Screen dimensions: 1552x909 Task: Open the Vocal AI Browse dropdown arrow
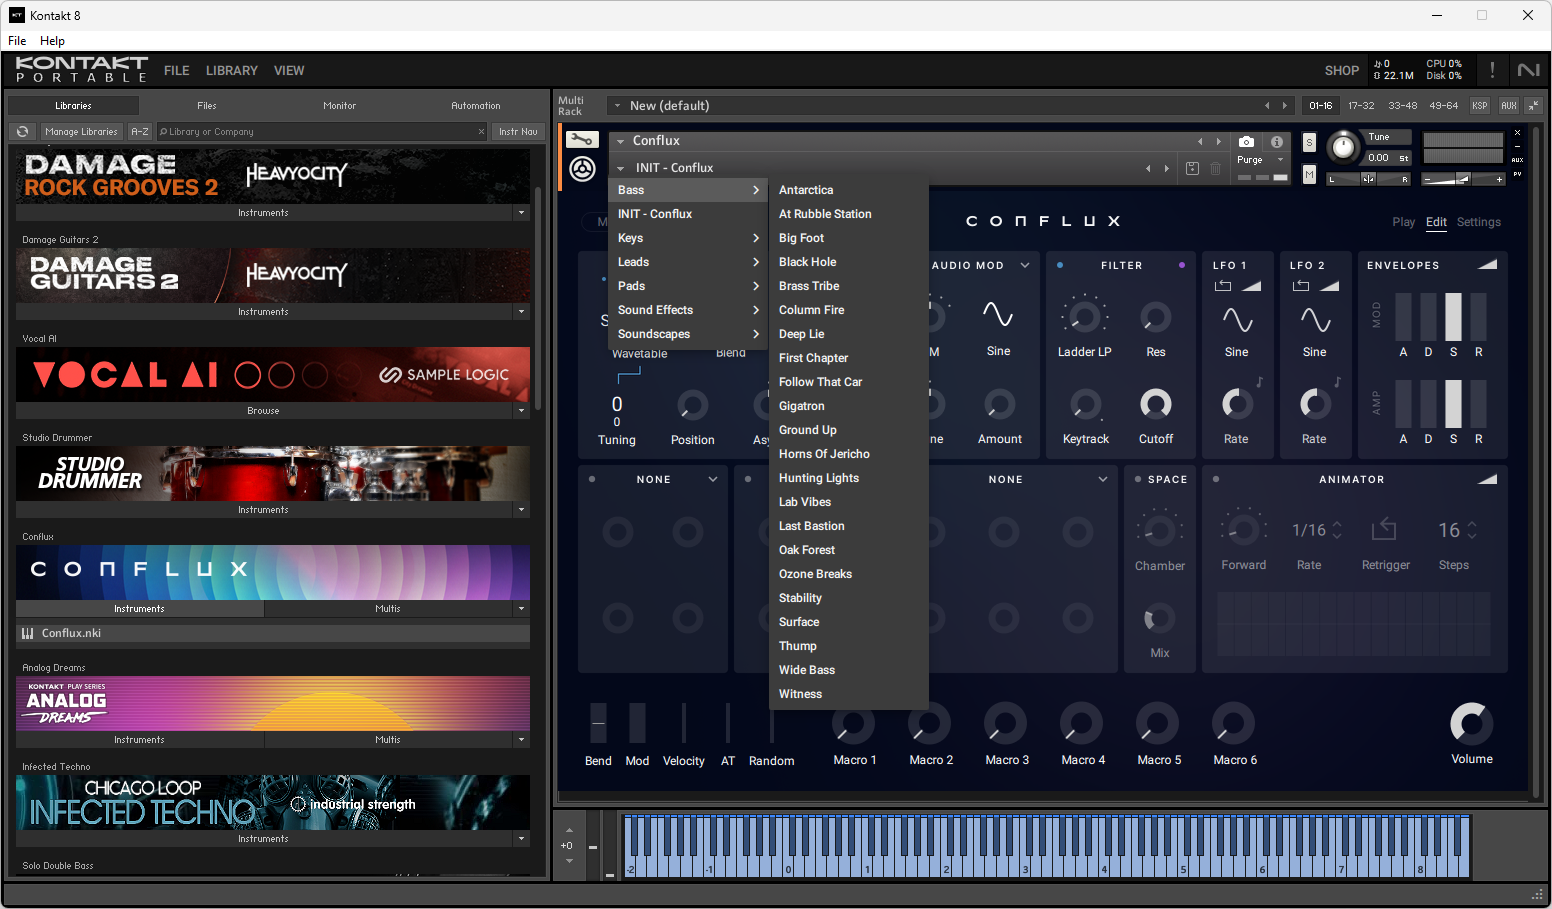point(521,411)
